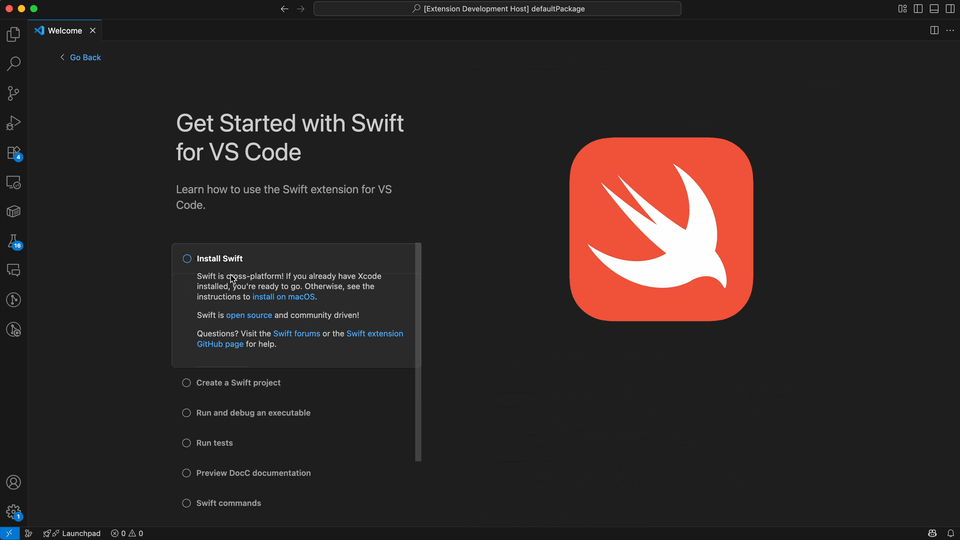
Task: Toggle the bottom panel from title bar
Action: pyautogui.click(x=934, y=9)
